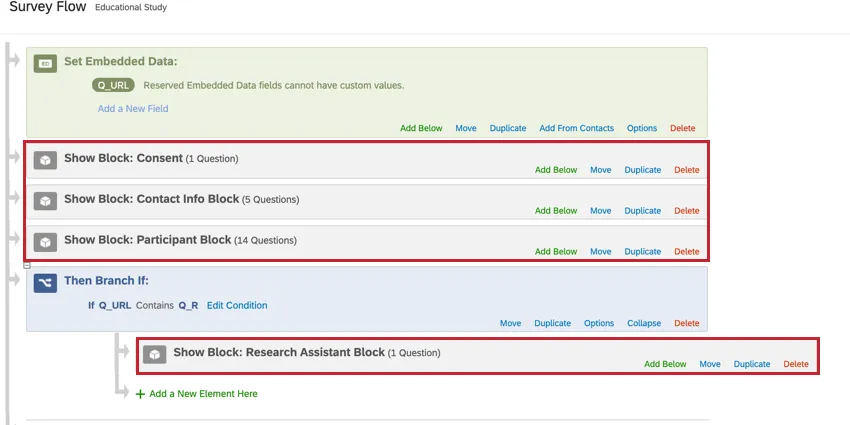Collapse the Then Branch If element
Viewport: 850px width, 425px height.
point(644,323)
